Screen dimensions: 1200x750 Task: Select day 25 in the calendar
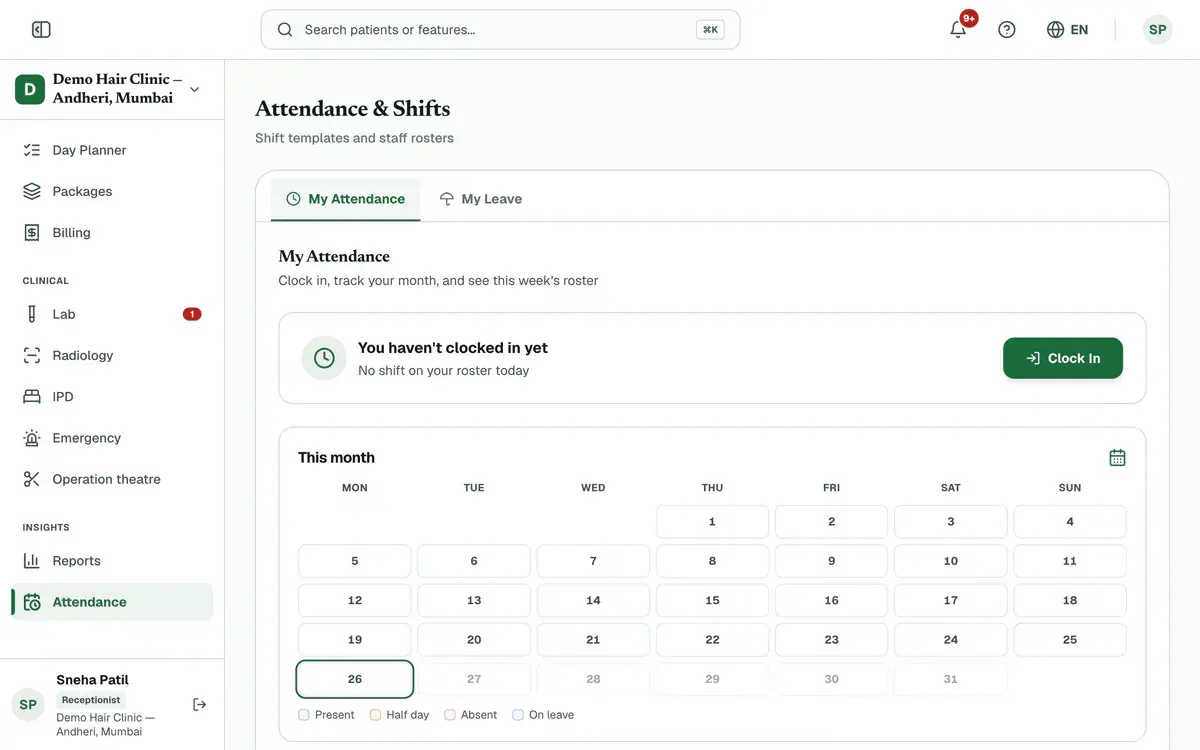(1070, 640)
